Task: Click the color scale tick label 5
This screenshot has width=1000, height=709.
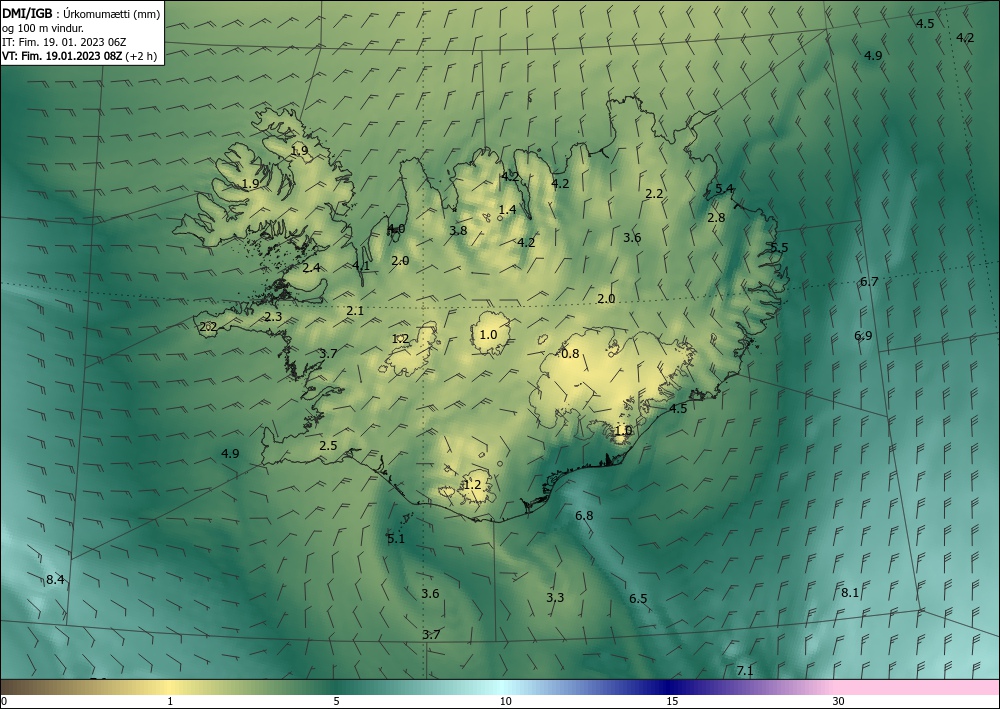Action: pos(336,701)
